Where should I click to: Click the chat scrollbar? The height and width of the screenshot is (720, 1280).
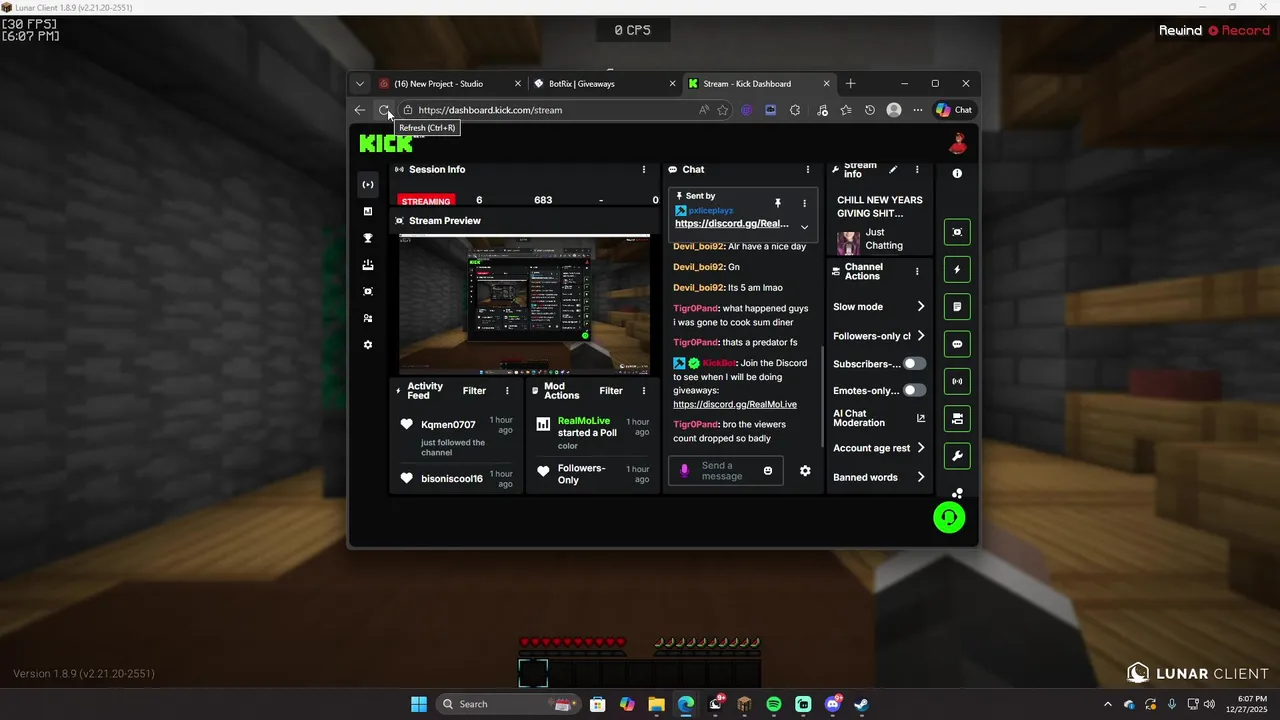[822, 395]
